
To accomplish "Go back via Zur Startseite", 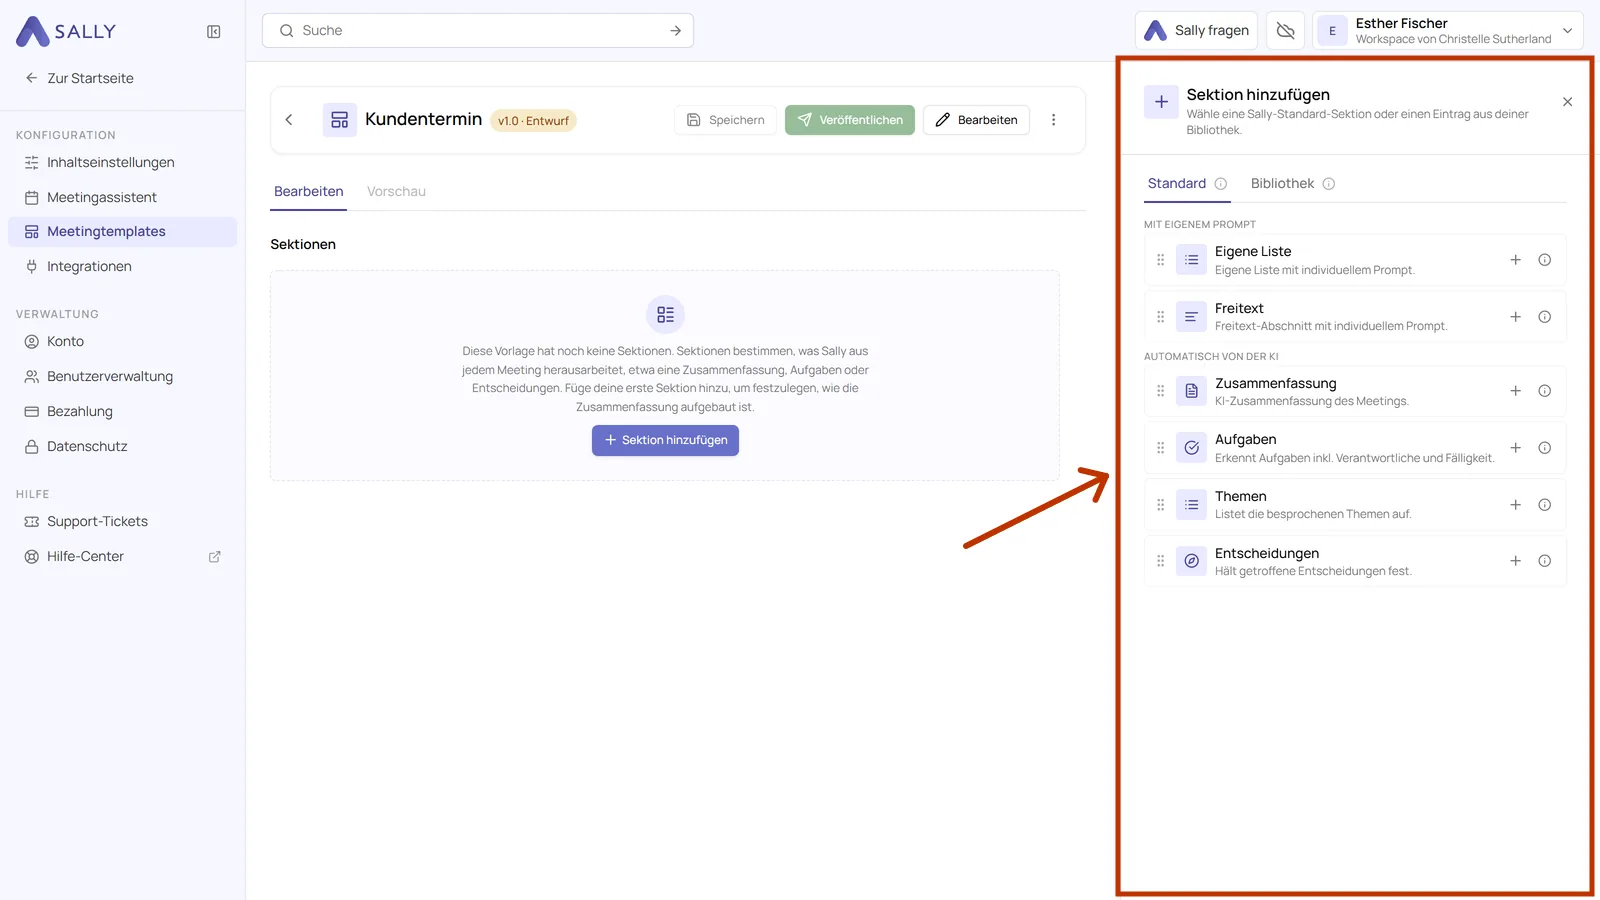I will pyautogui.click(x=79, y=78).
